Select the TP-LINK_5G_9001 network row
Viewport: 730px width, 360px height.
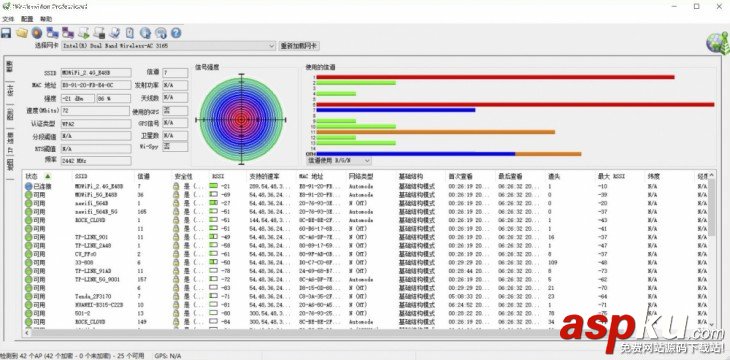click(365, 279)
